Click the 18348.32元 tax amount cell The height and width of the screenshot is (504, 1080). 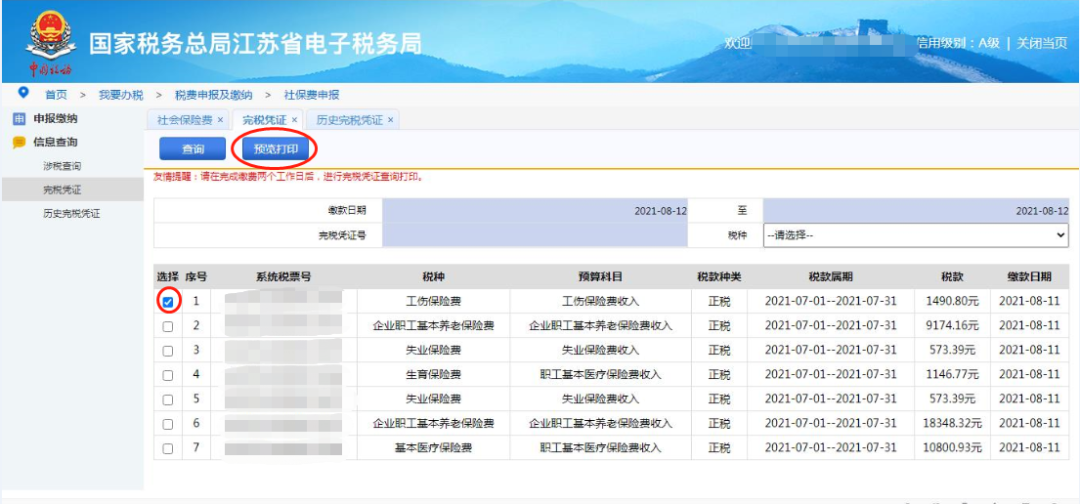(953, 423)
